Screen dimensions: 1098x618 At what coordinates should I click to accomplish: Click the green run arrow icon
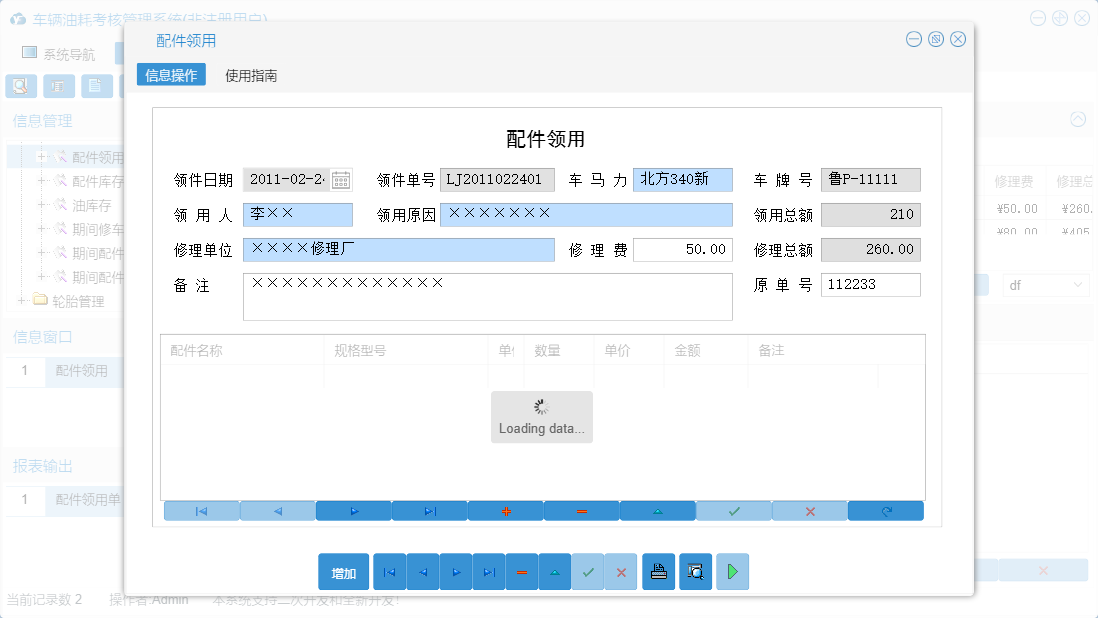(731, 571)
